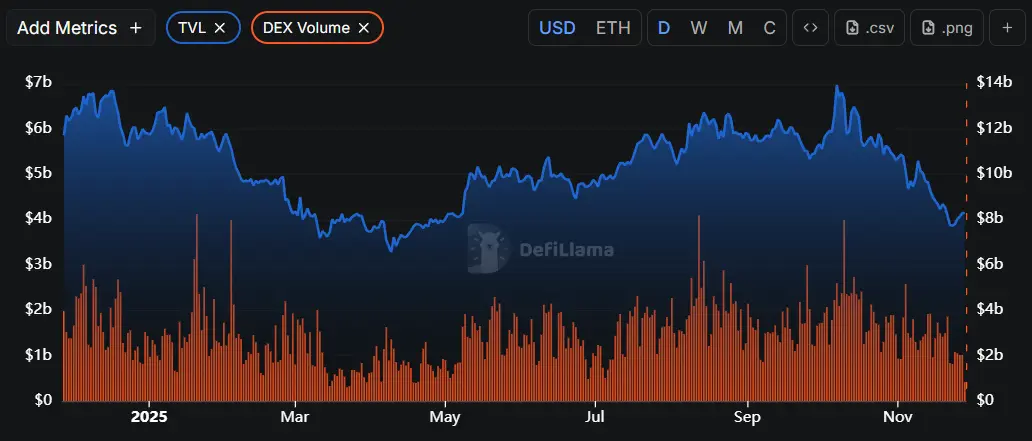Screen dimensions: 1032x441
Task: Click the plus button at far right
Action: [1007, 28]
